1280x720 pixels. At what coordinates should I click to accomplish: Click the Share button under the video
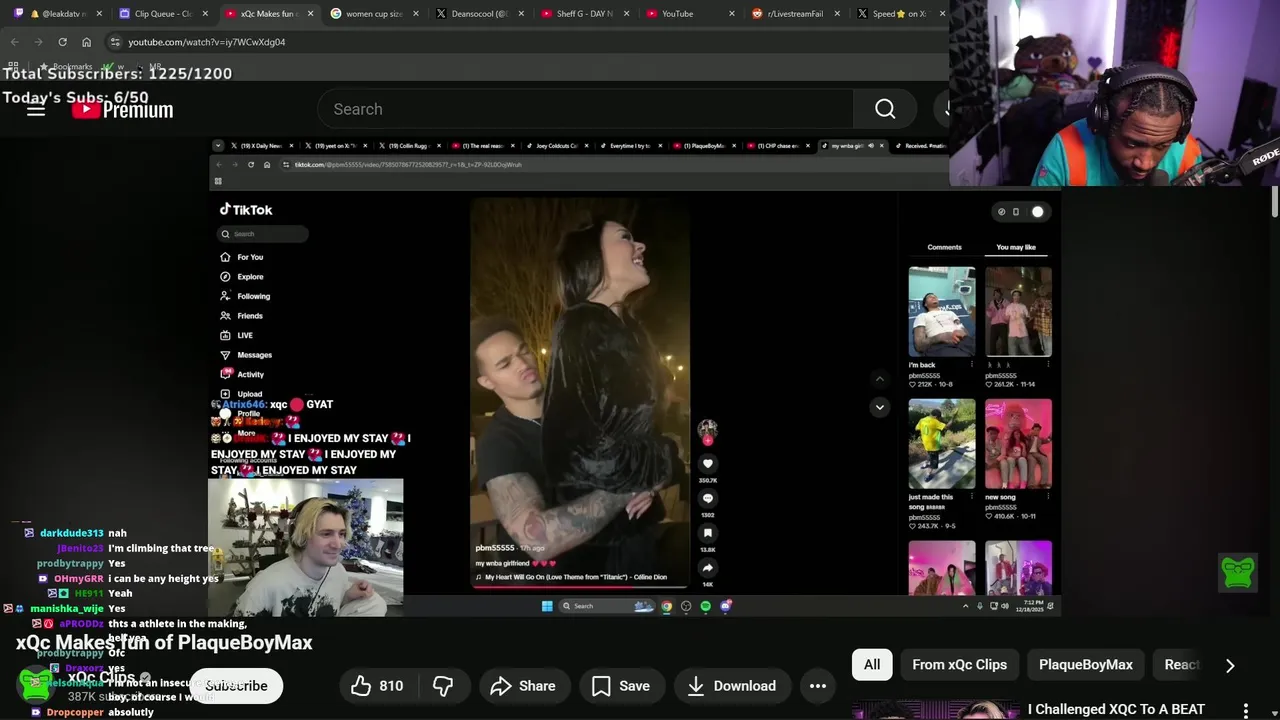coord(522,686)
